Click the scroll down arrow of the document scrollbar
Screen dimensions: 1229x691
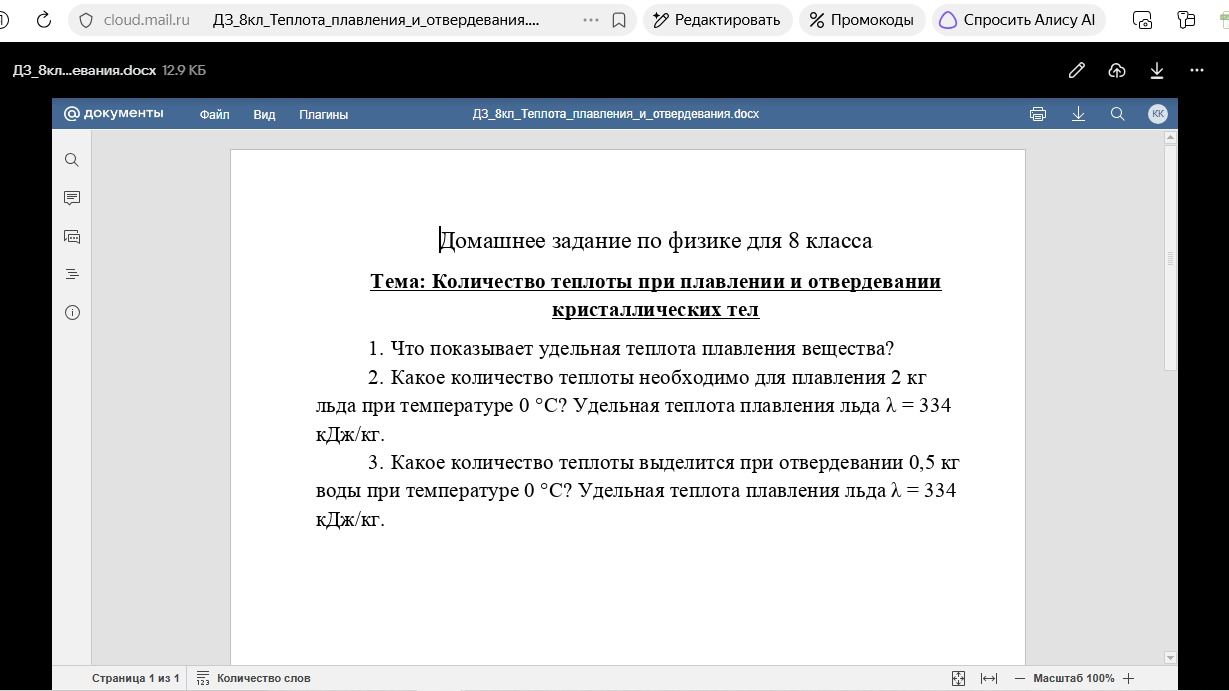tap(1170, 657)
